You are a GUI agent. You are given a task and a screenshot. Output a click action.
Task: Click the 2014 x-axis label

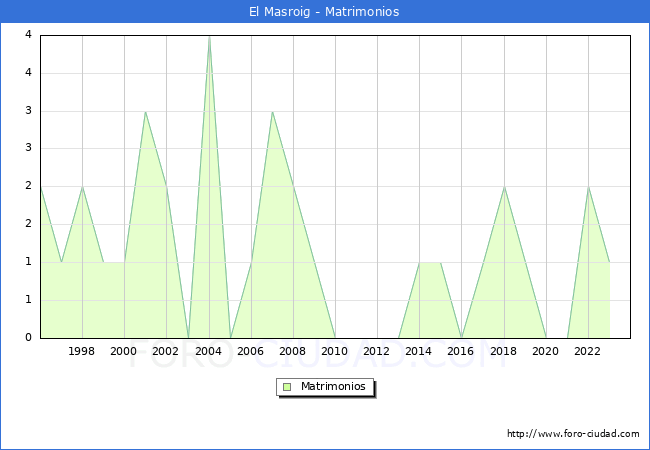coord(419,351)
